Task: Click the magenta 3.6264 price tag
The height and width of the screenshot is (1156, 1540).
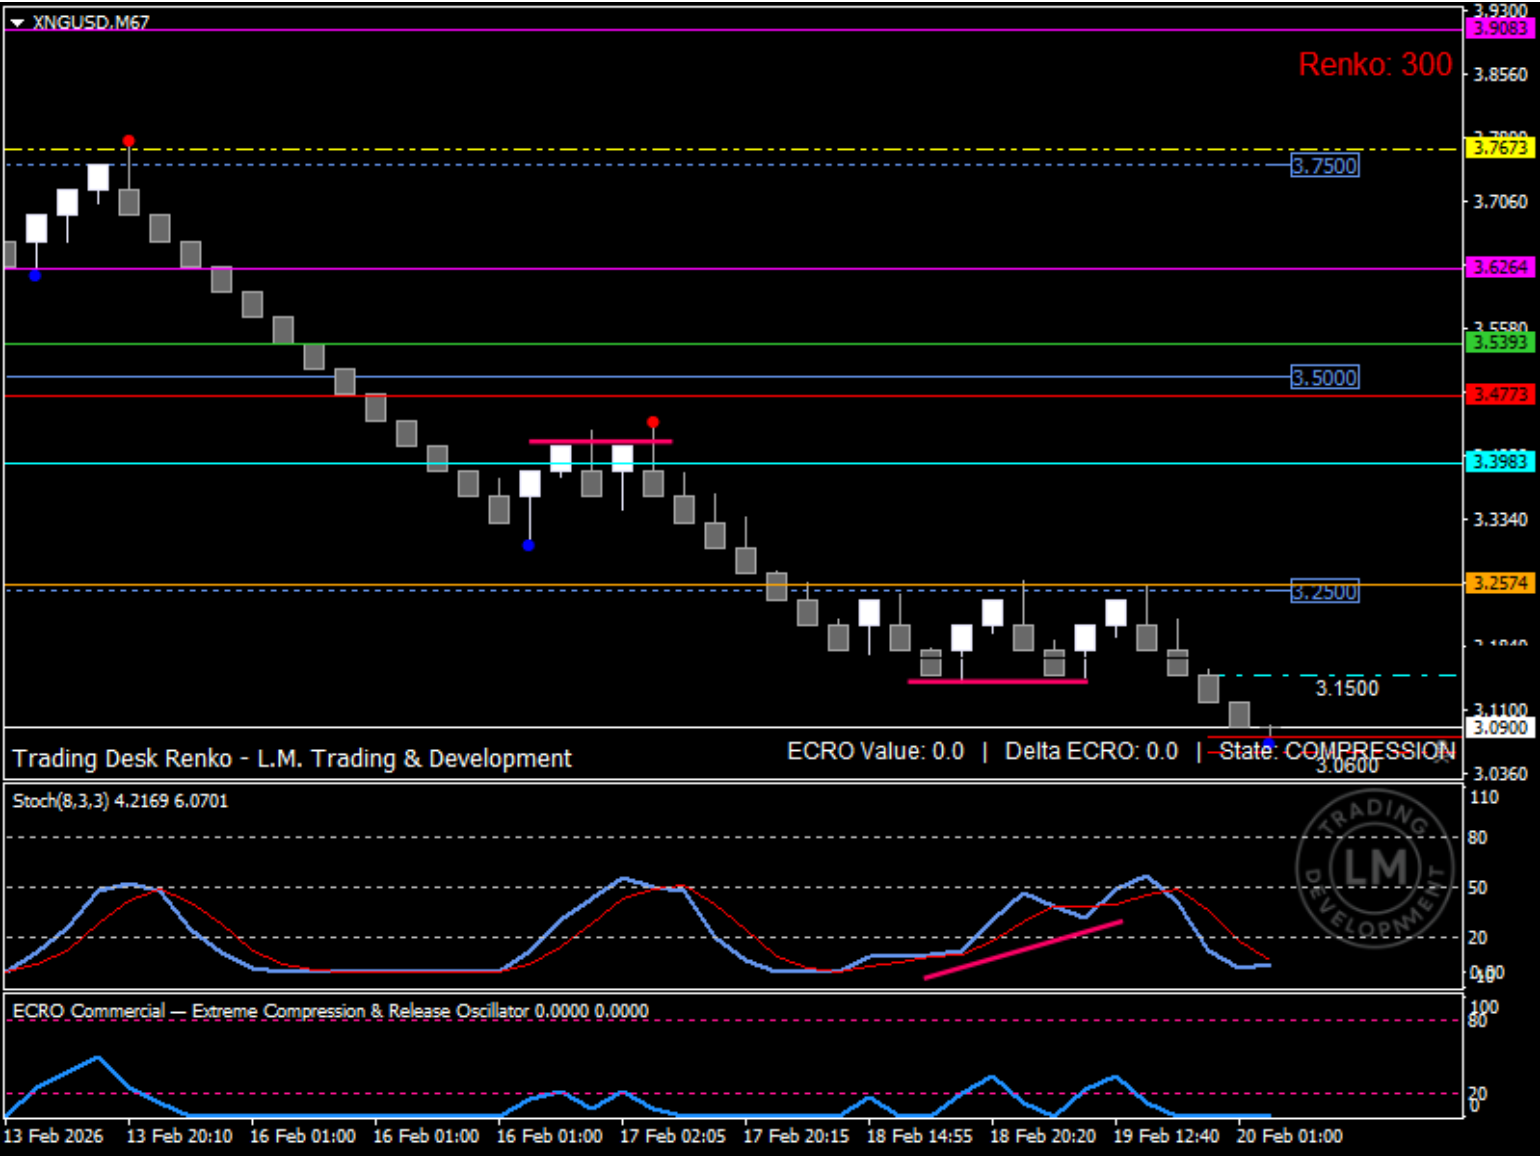Action: (x=1500, y=267)
